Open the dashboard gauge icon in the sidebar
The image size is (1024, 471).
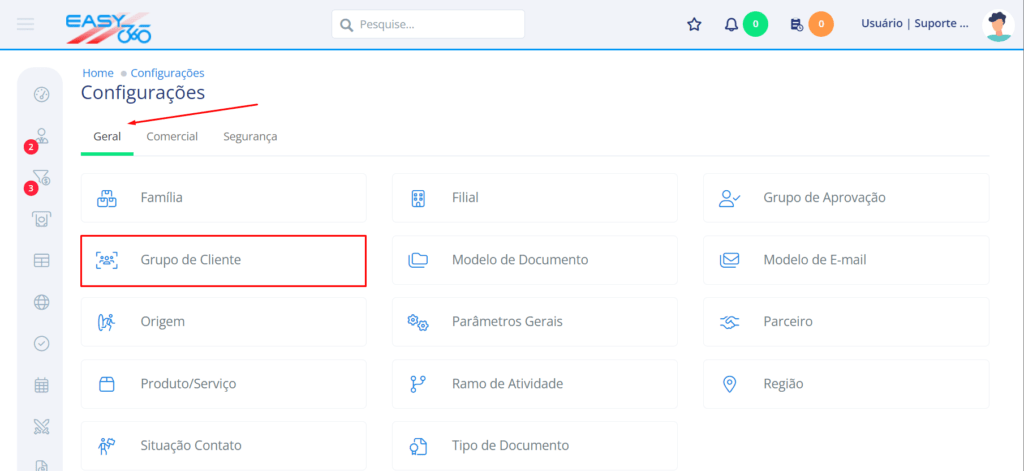42,95
